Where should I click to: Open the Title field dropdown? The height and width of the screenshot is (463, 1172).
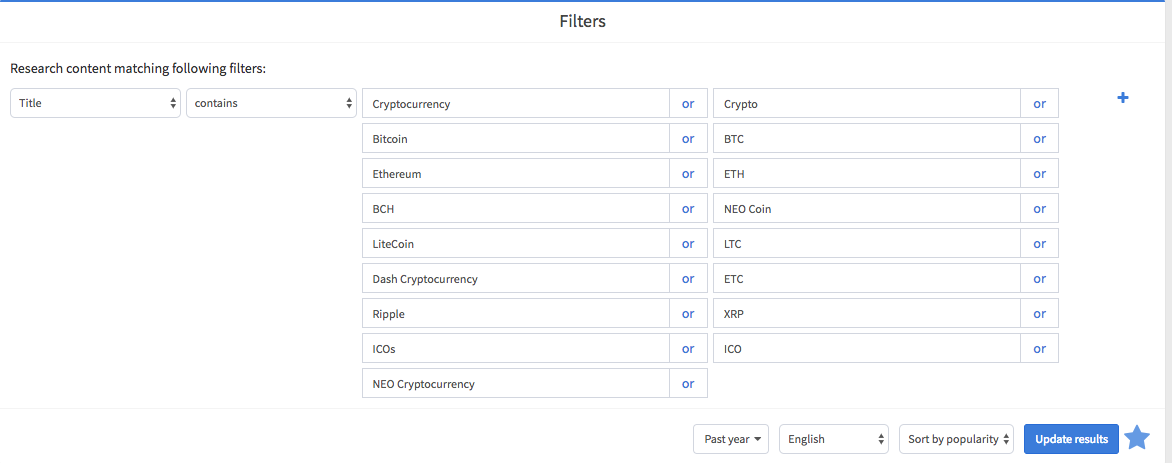pos(96,103)
